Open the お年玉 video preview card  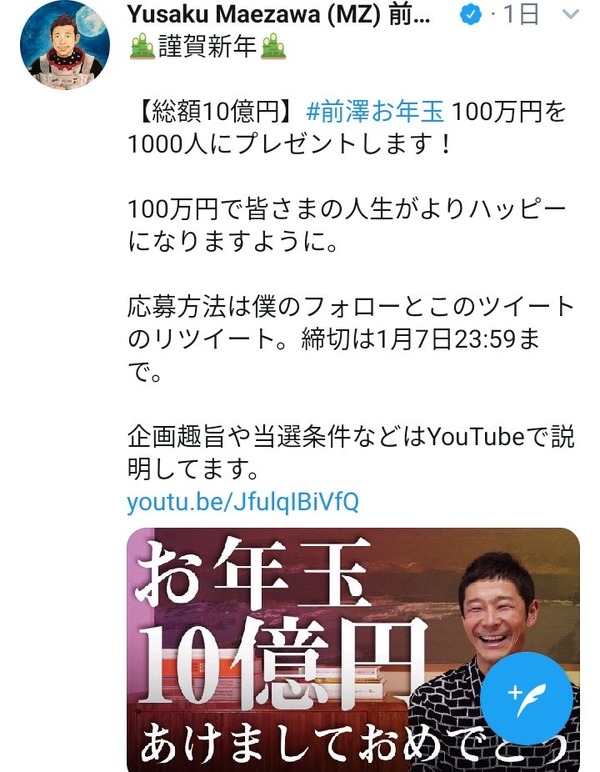click(x=353, y=650)
